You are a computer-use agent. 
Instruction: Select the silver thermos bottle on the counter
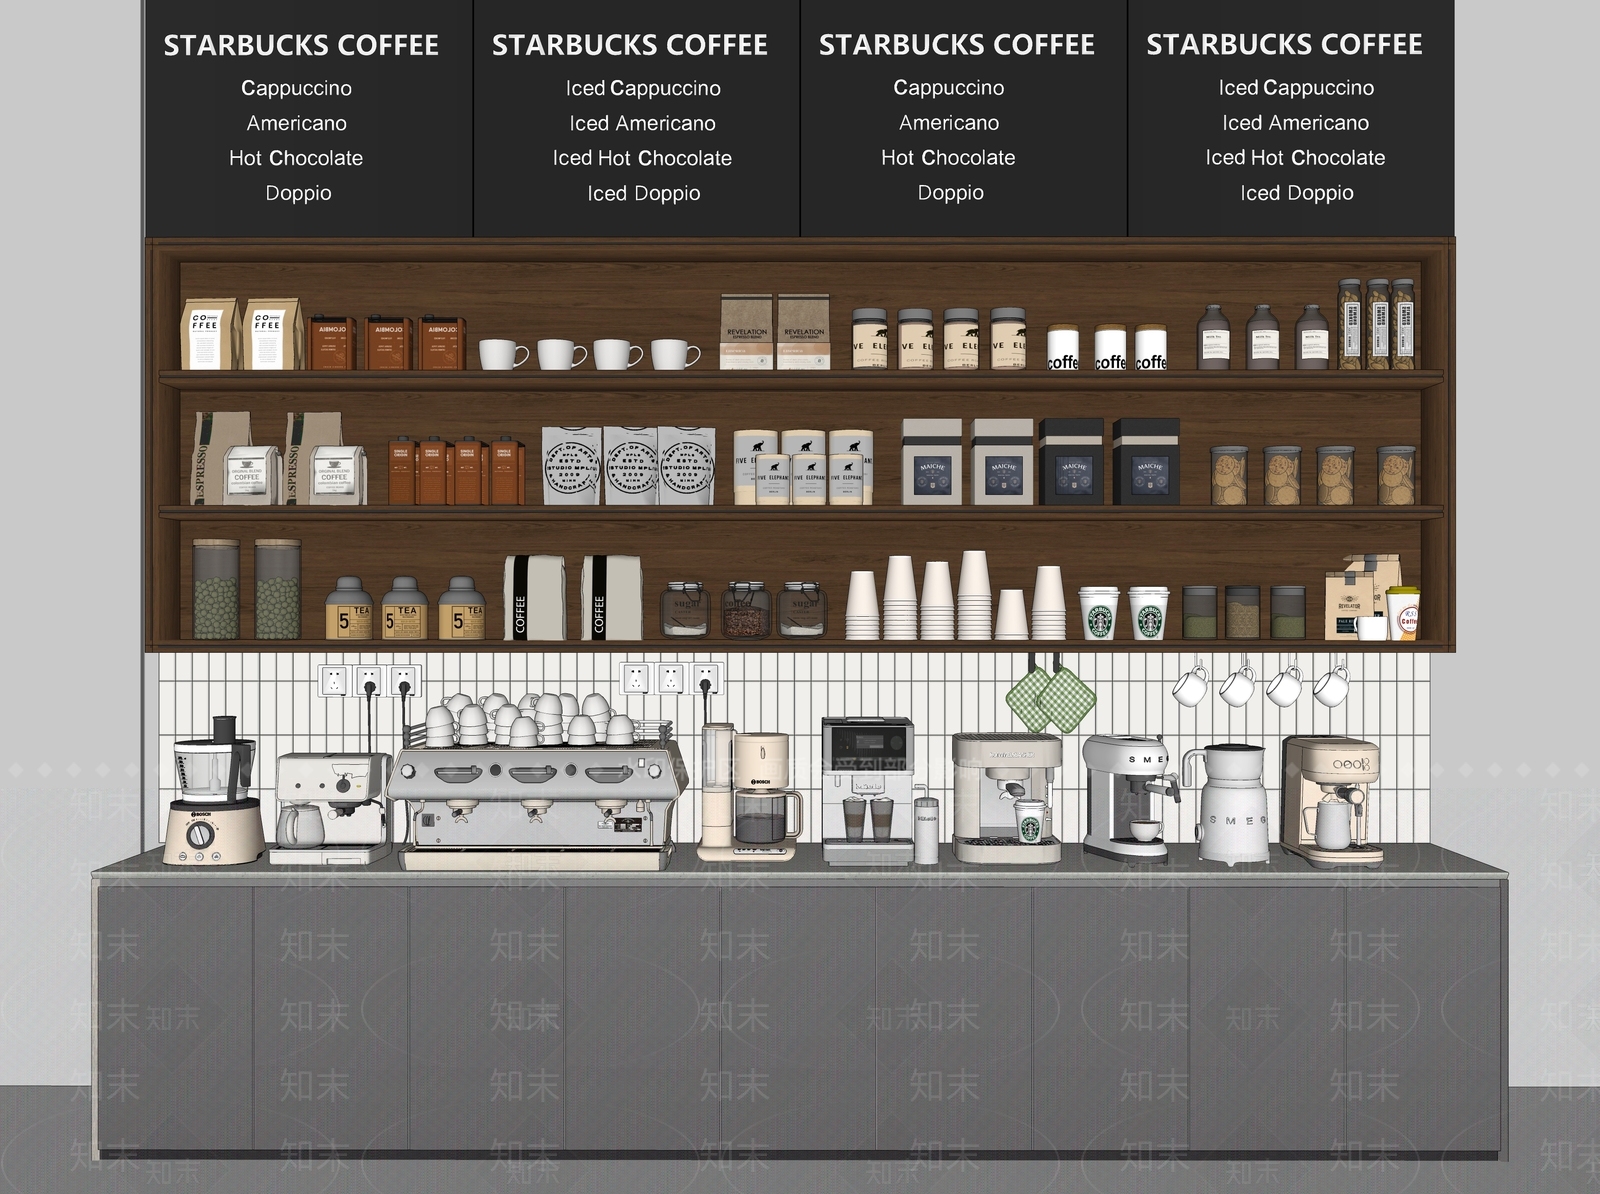(927, 824)
